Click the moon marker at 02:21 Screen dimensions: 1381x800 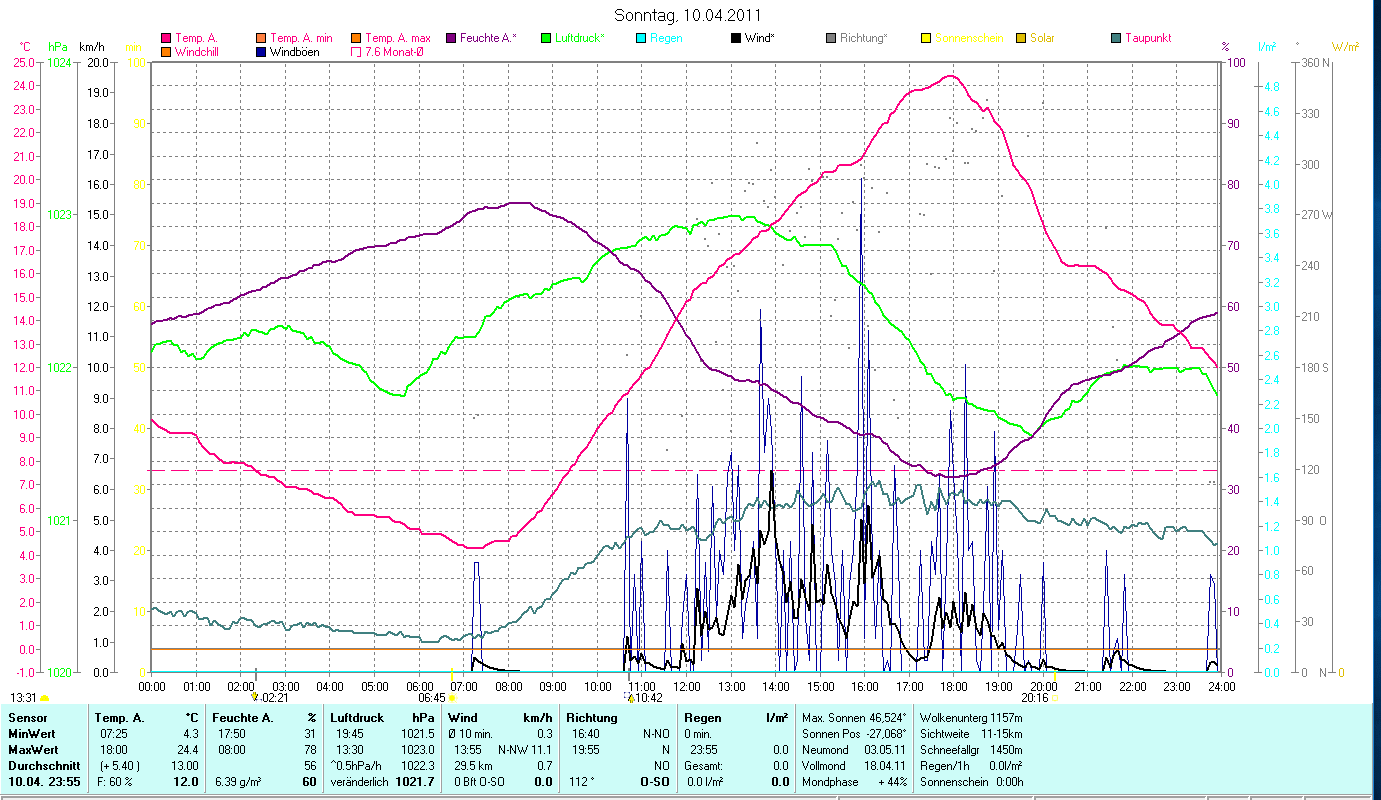click(255, 697)
